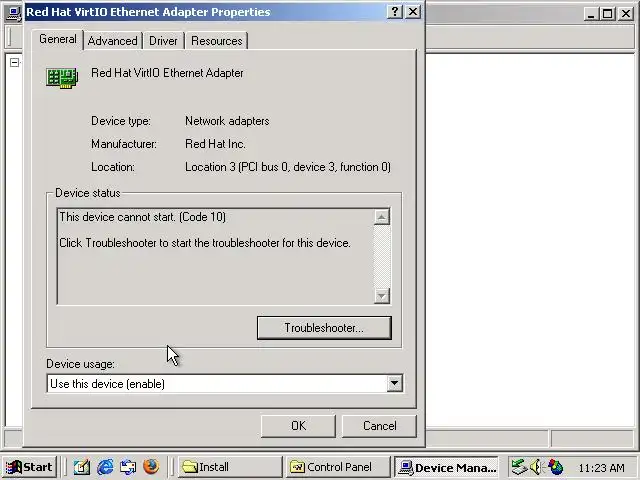Close the Adapter Properties dialog
Viewport: 640px width, 480px height.
pos(413,12)
